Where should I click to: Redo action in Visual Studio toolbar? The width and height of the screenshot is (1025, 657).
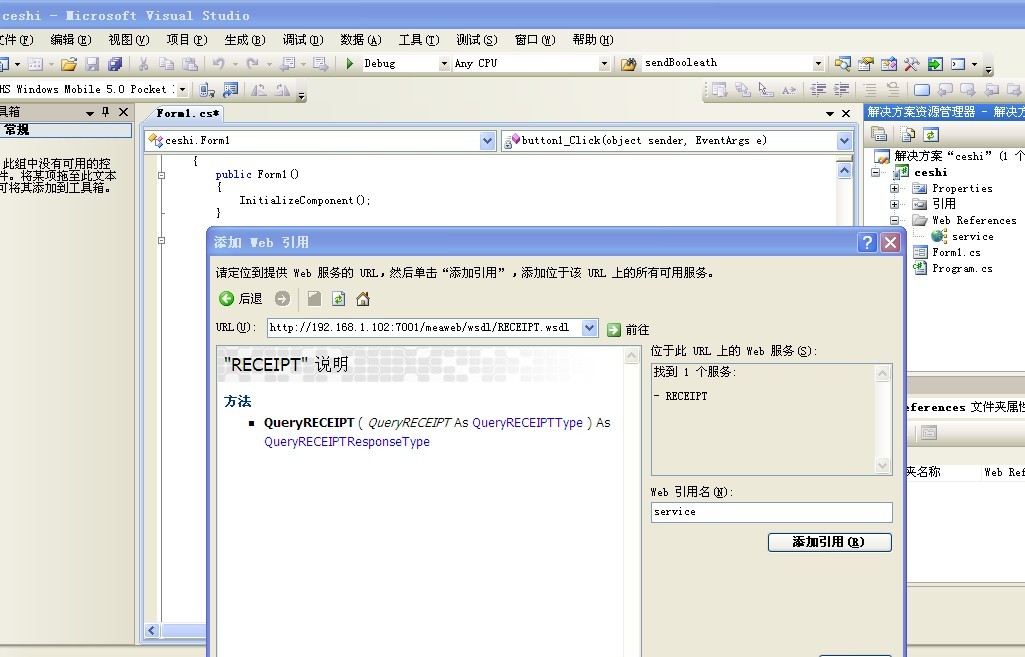[x=252, y=63]
